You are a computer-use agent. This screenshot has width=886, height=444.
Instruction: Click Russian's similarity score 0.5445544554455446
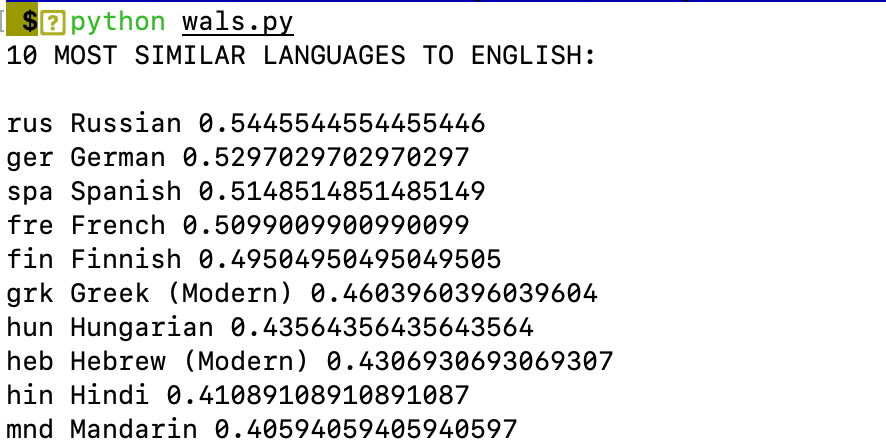(x=341, y=124)
